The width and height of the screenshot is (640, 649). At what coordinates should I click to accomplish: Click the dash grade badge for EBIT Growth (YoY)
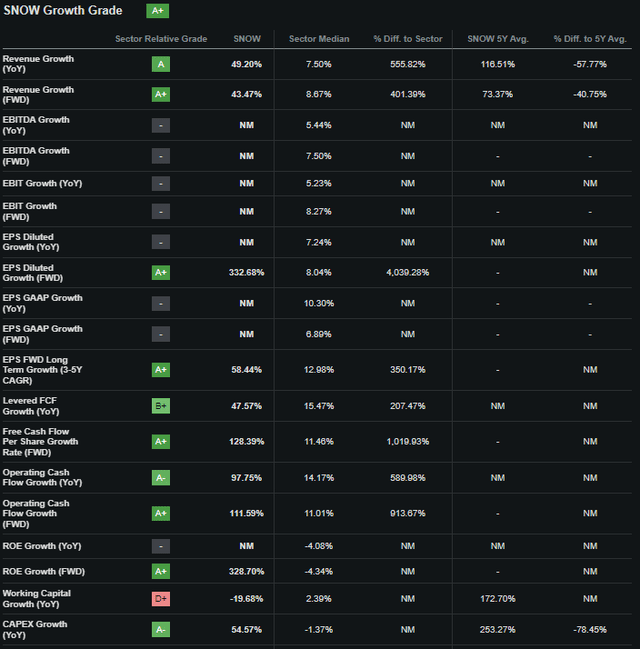161,183
